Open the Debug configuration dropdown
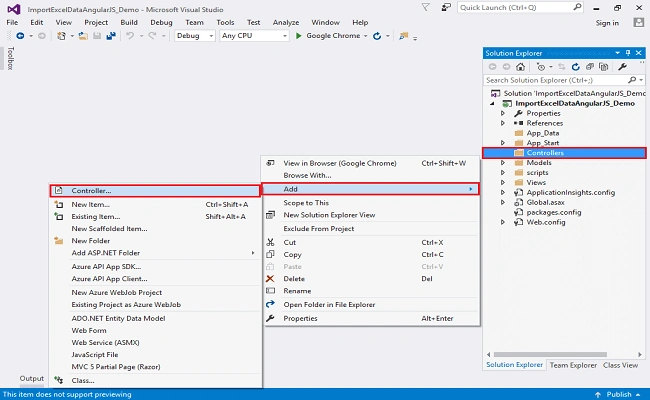The width and height of the screenshot is (650, 400). [195, 36]
